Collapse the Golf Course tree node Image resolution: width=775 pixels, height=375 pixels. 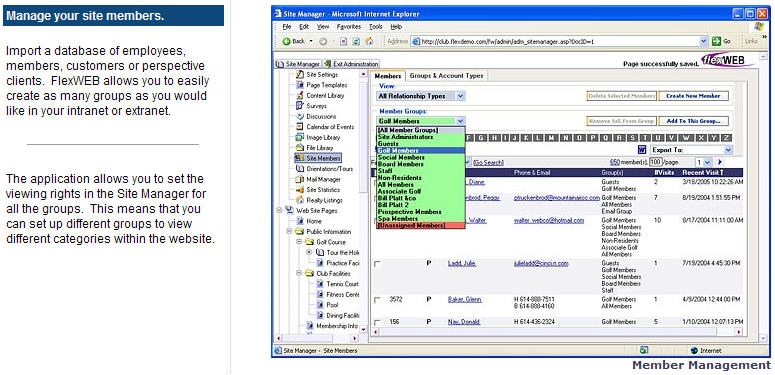point(300,242)
